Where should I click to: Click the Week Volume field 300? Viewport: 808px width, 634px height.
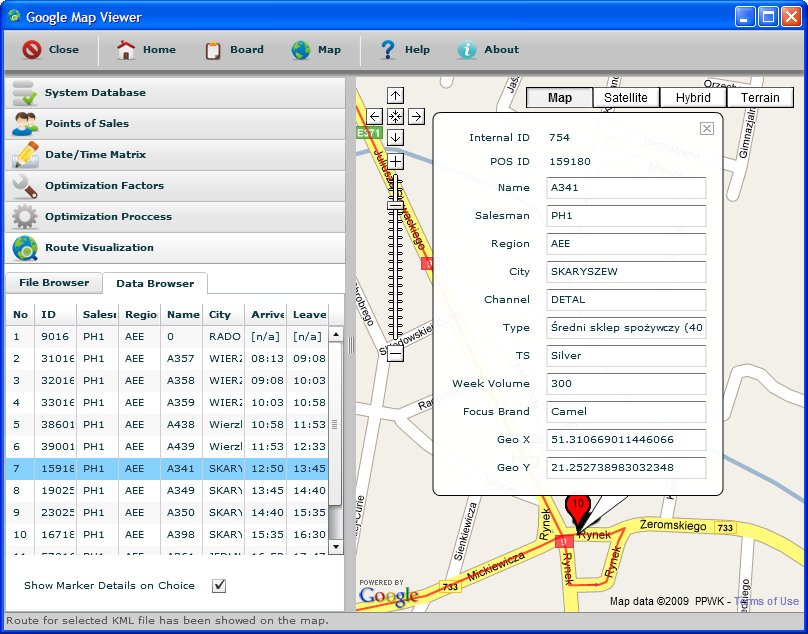(626, 383)
